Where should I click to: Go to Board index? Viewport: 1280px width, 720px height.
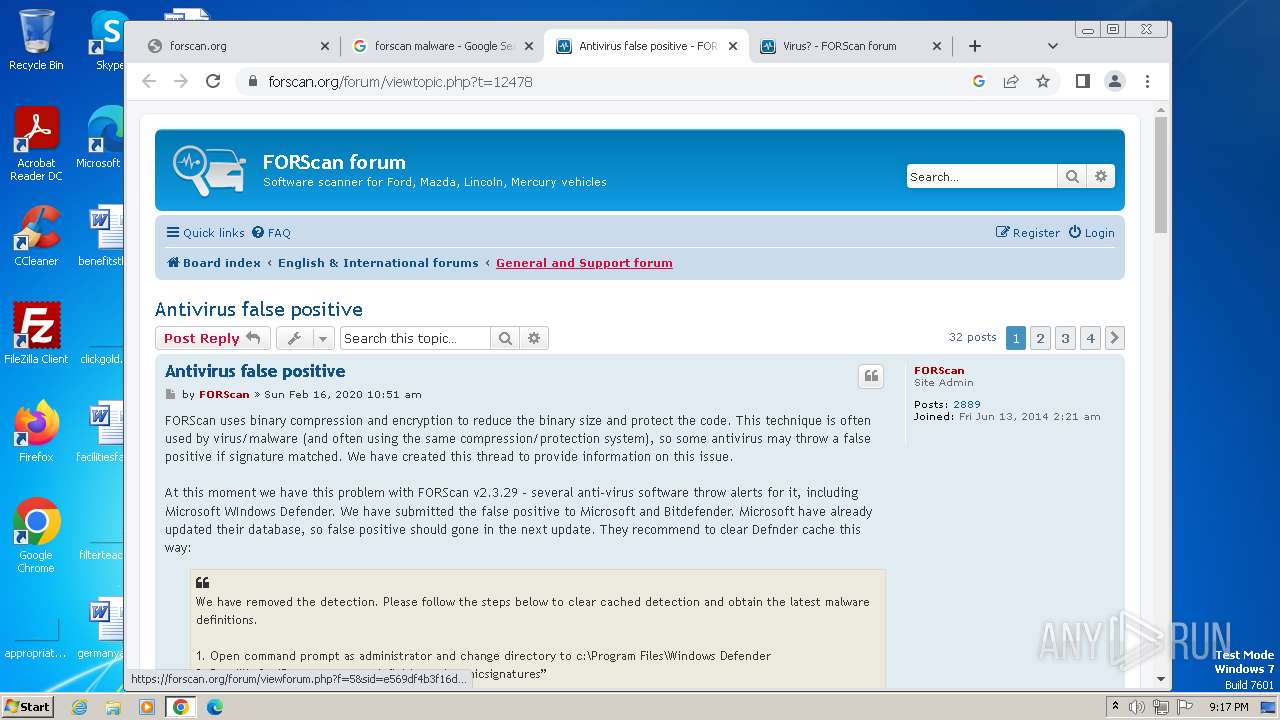coord(213,263)
